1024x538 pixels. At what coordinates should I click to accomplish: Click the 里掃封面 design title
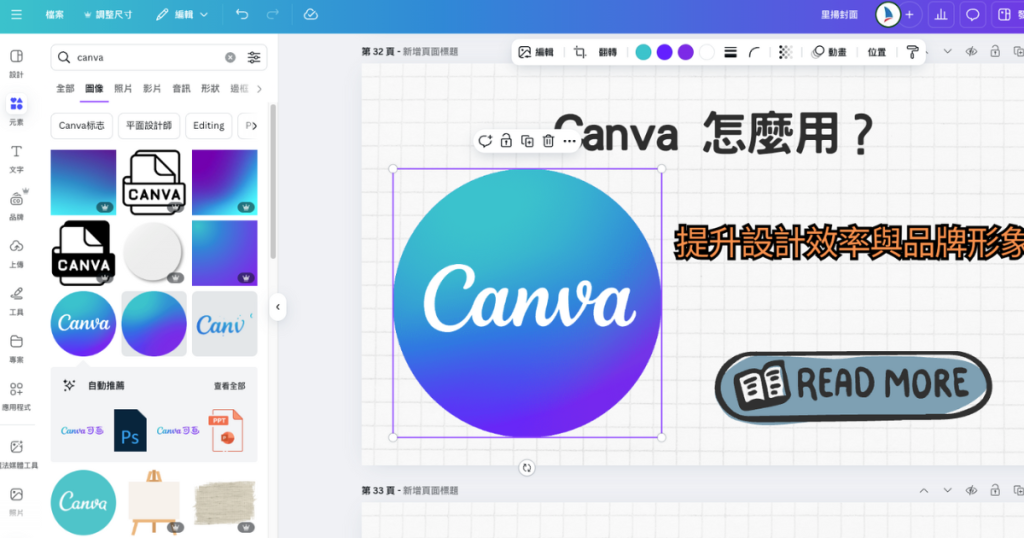(x=839, y=14)
